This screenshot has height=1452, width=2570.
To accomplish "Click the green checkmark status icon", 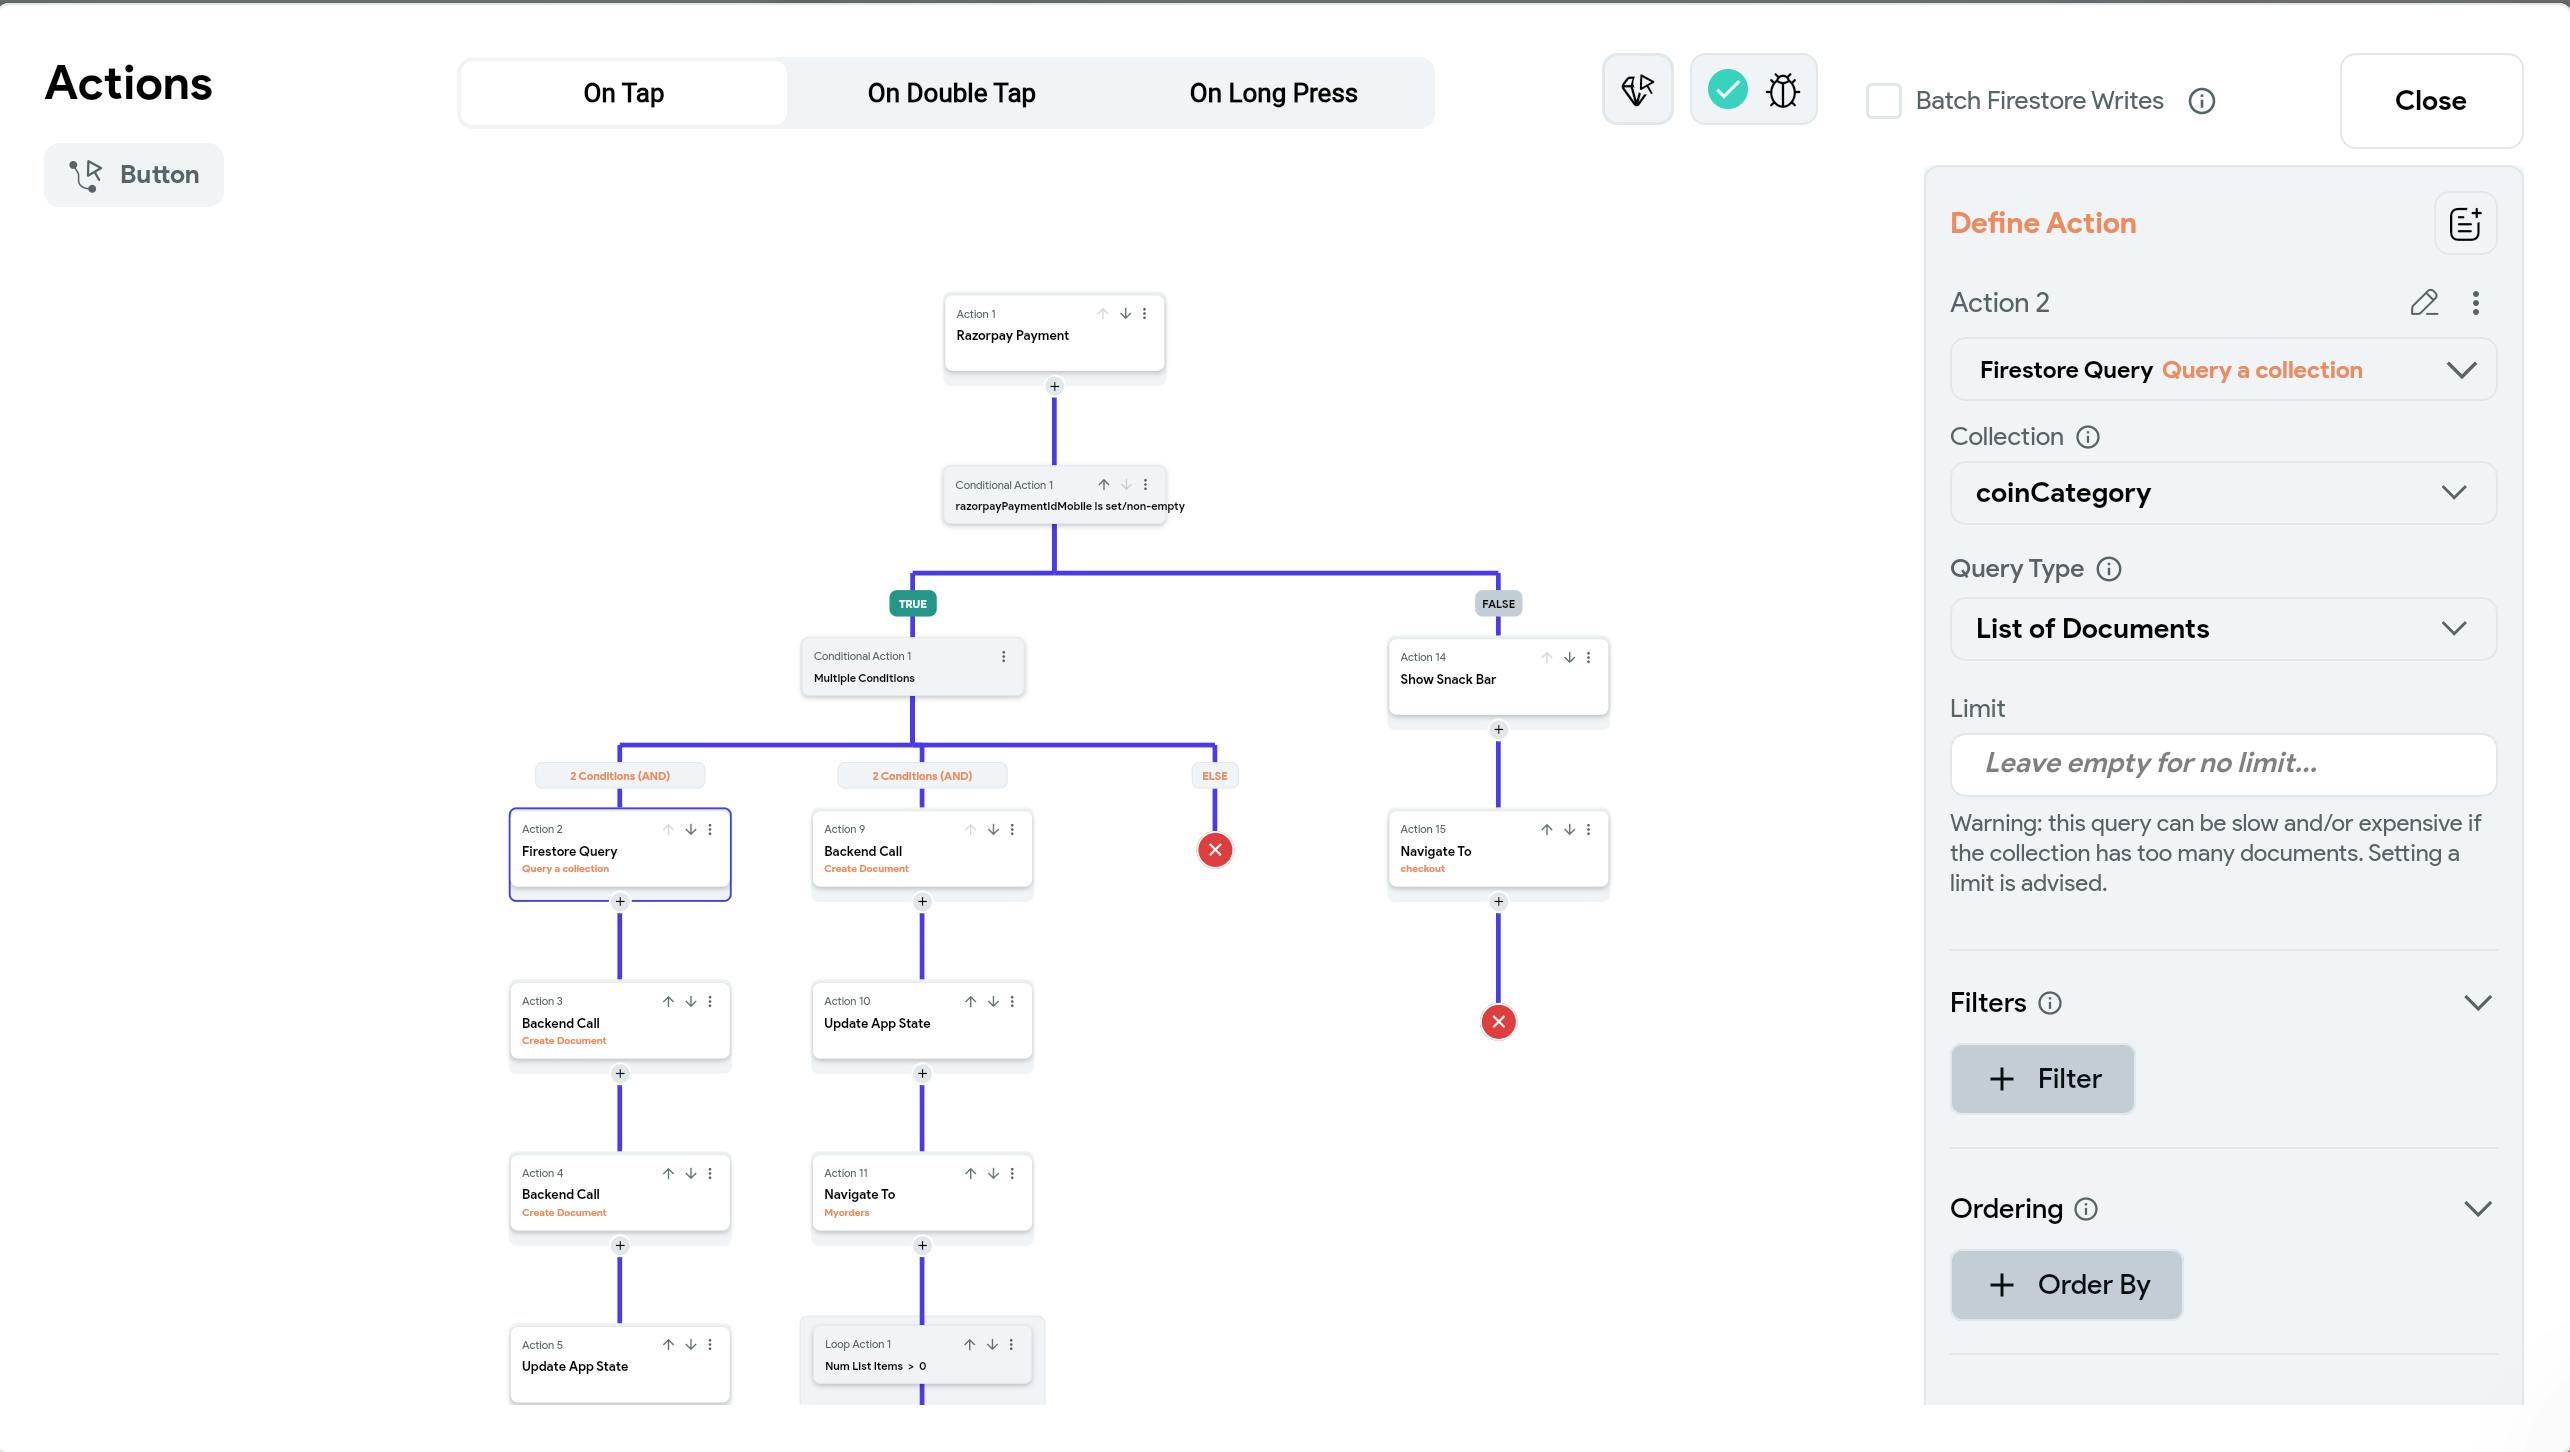I will pos(1727,90).
